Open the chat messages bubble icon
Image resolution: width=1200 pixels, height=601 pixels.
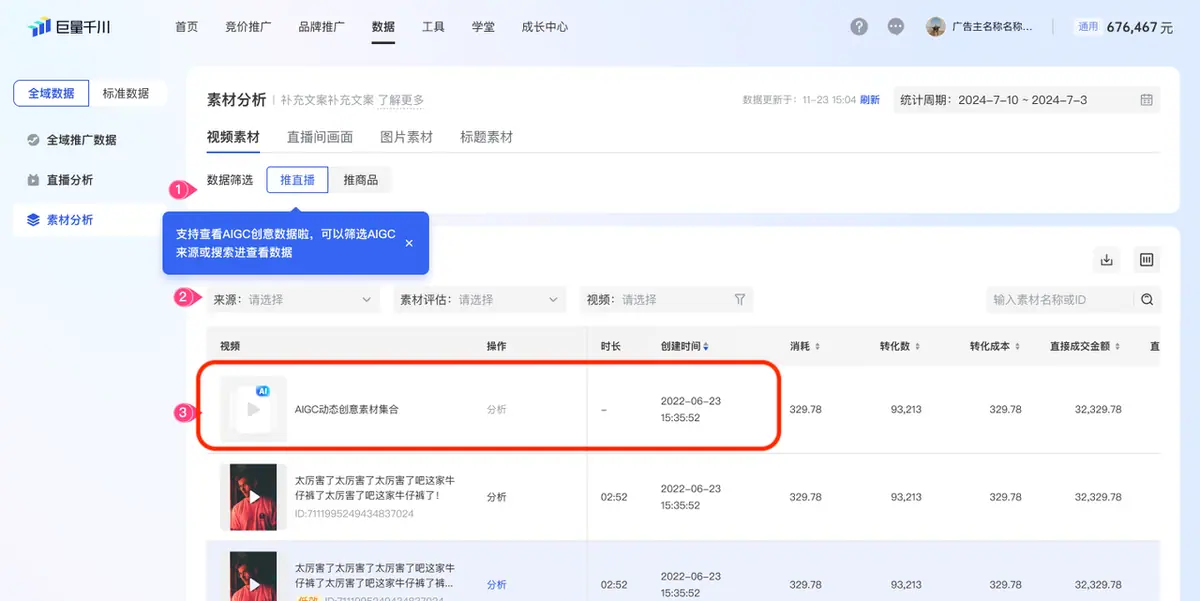pyautogui.click(x=896, y=27)
